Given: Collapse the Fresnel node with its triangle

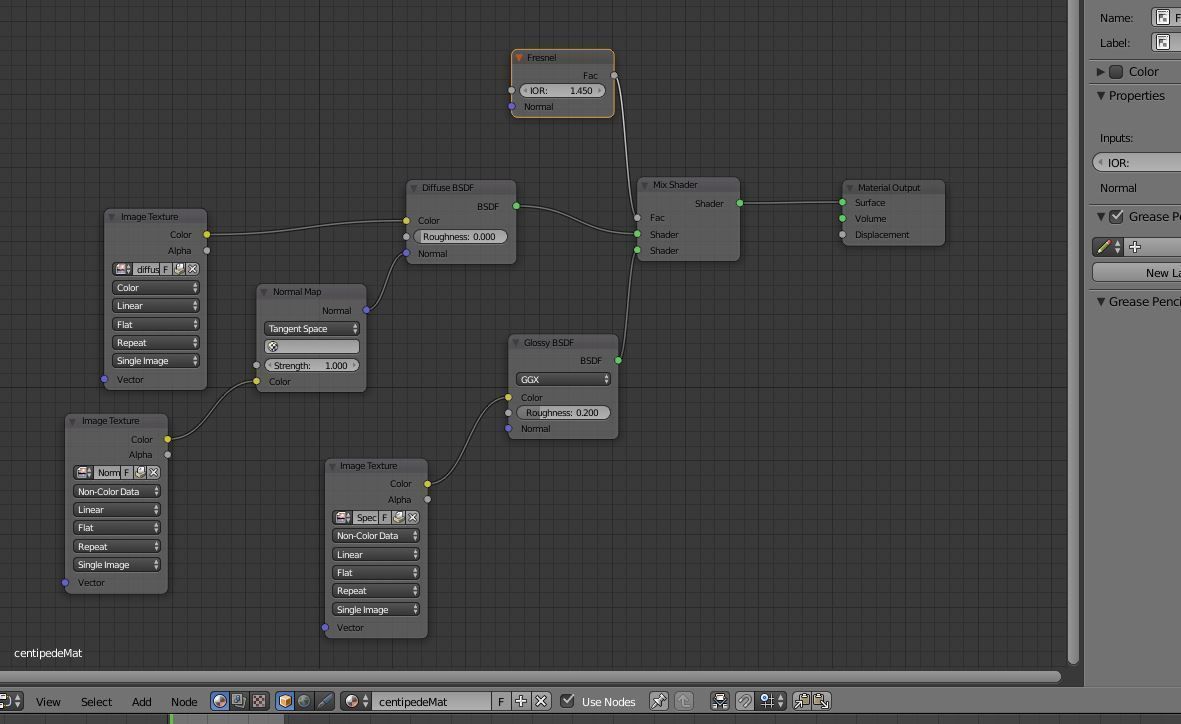Looking at the screenshot, I should tap(519, 58).
